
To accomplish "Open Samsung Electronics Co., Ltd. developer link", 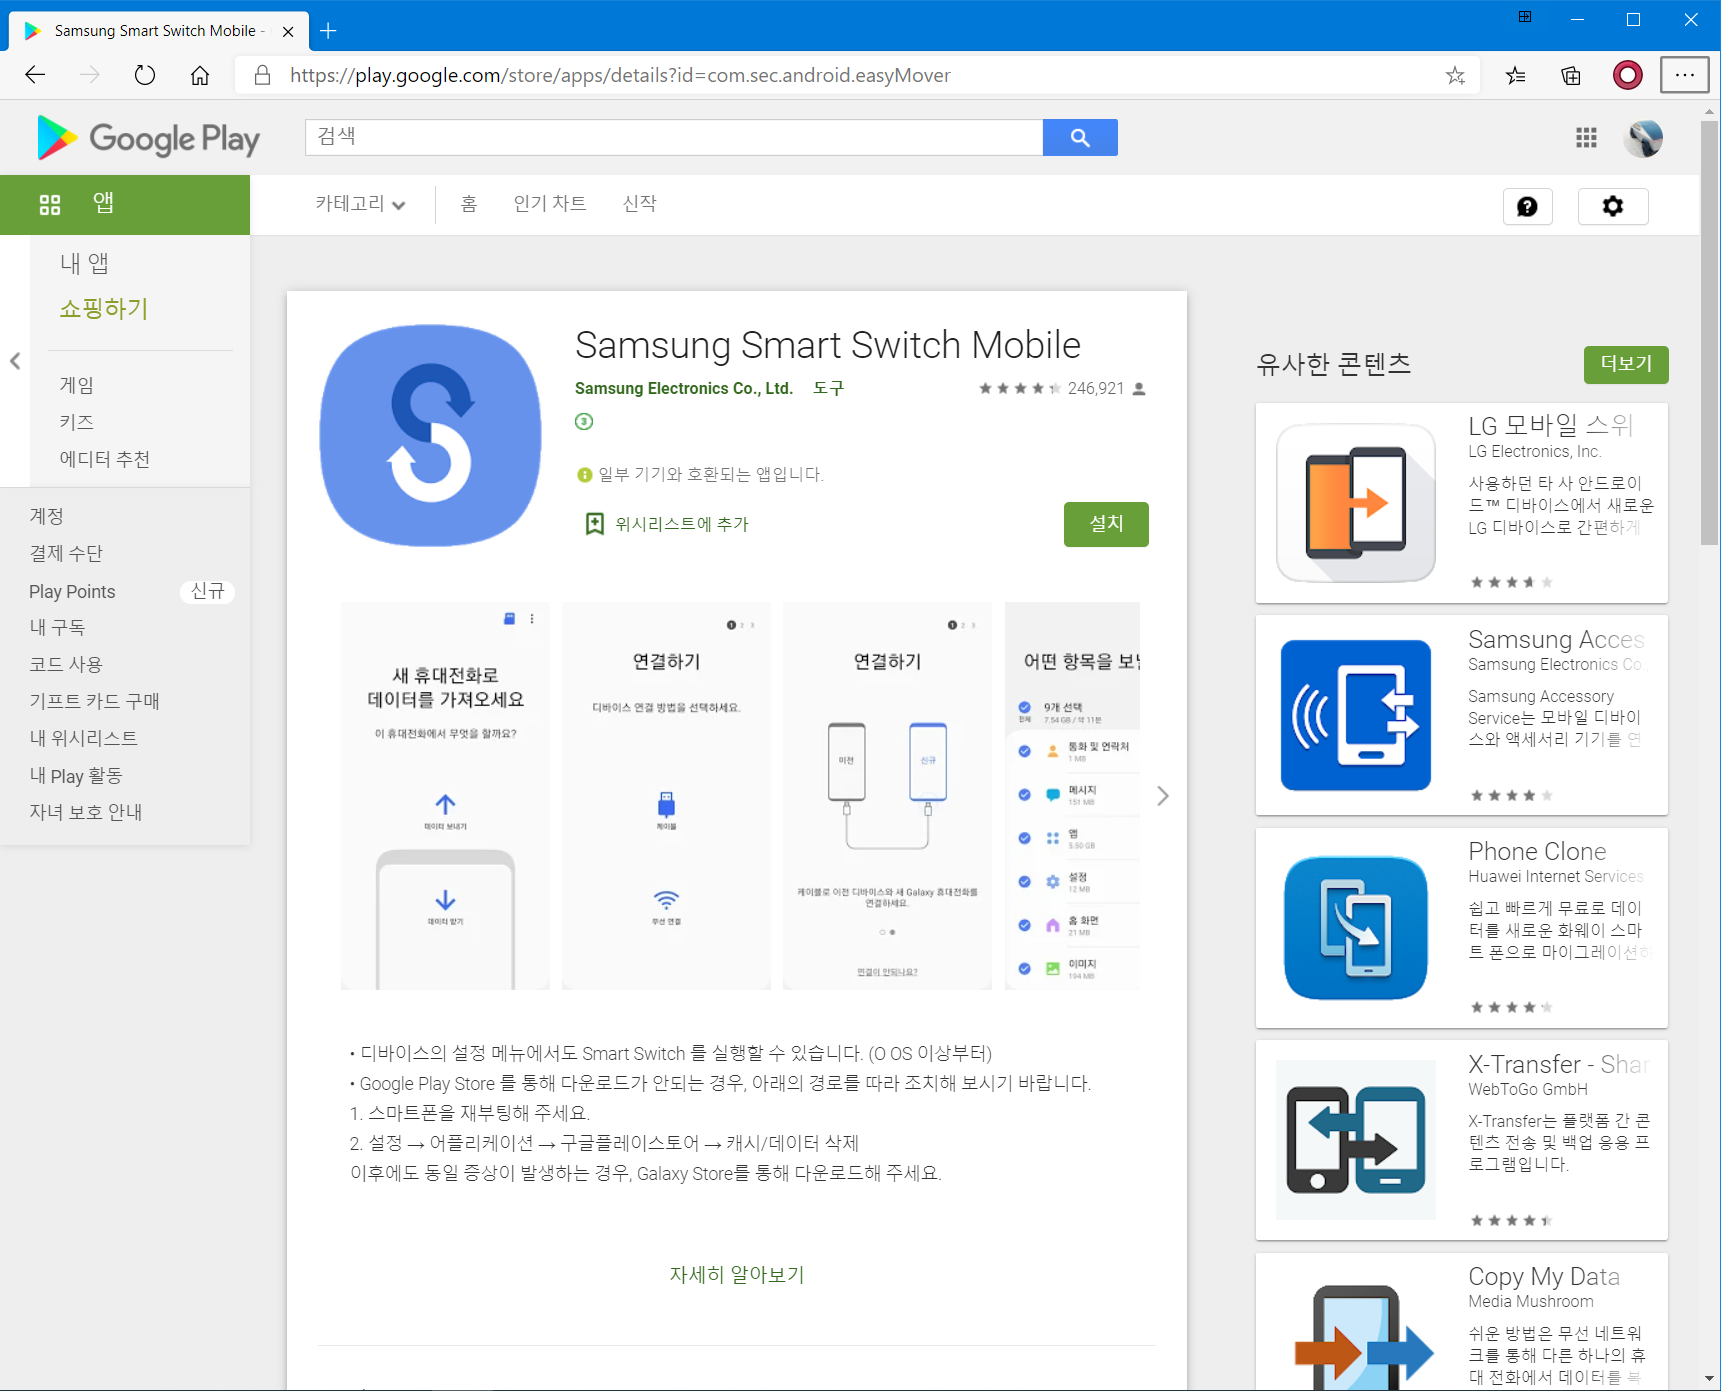I will [x=684, y=388].
